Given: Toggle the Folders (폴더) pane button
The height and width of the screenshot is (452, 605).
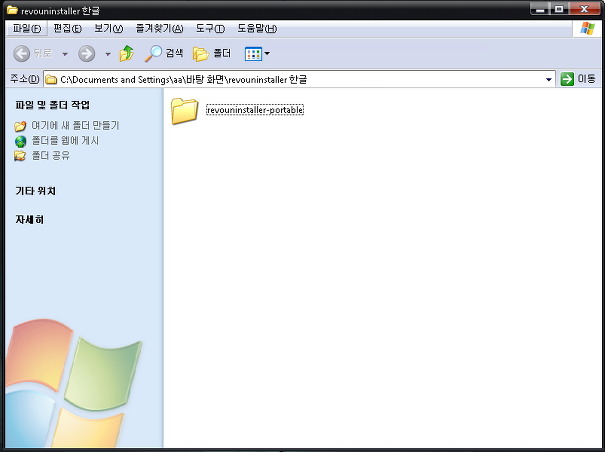Looking at the screenshot, I should pos(201,54).
